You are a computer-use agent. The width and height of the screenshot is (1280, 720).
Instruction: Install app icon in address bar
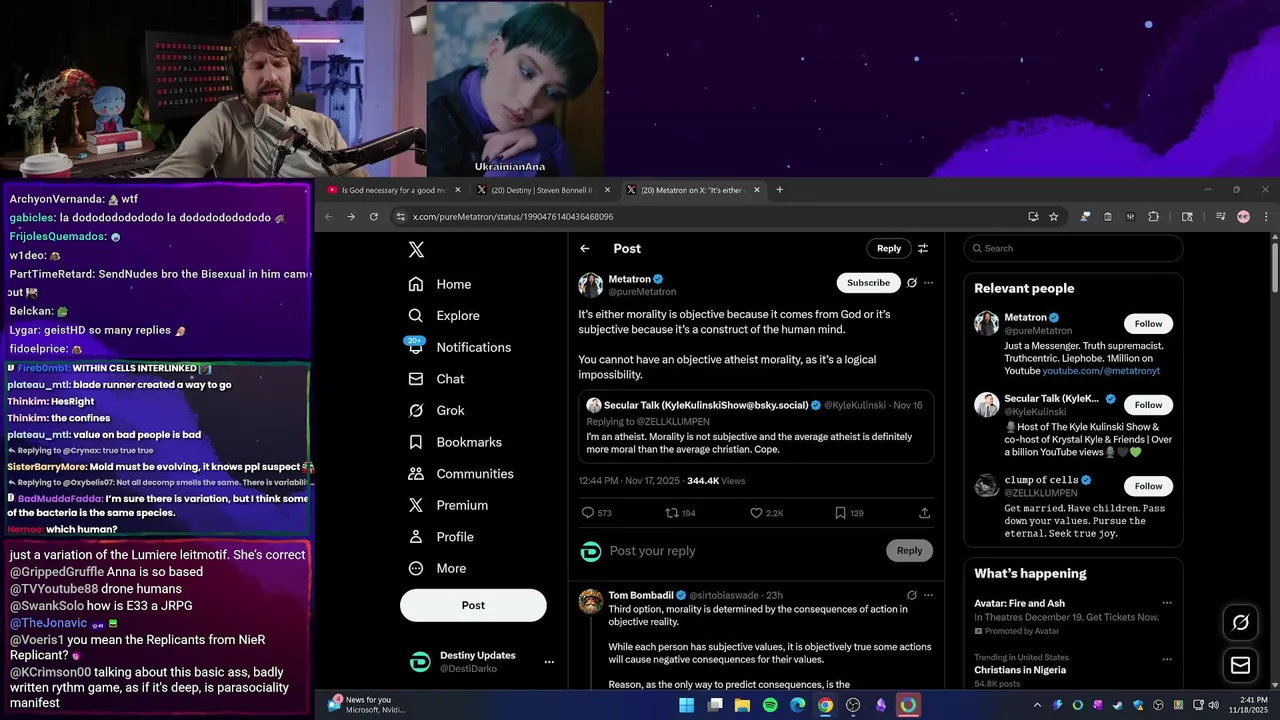click(1033, 216)
